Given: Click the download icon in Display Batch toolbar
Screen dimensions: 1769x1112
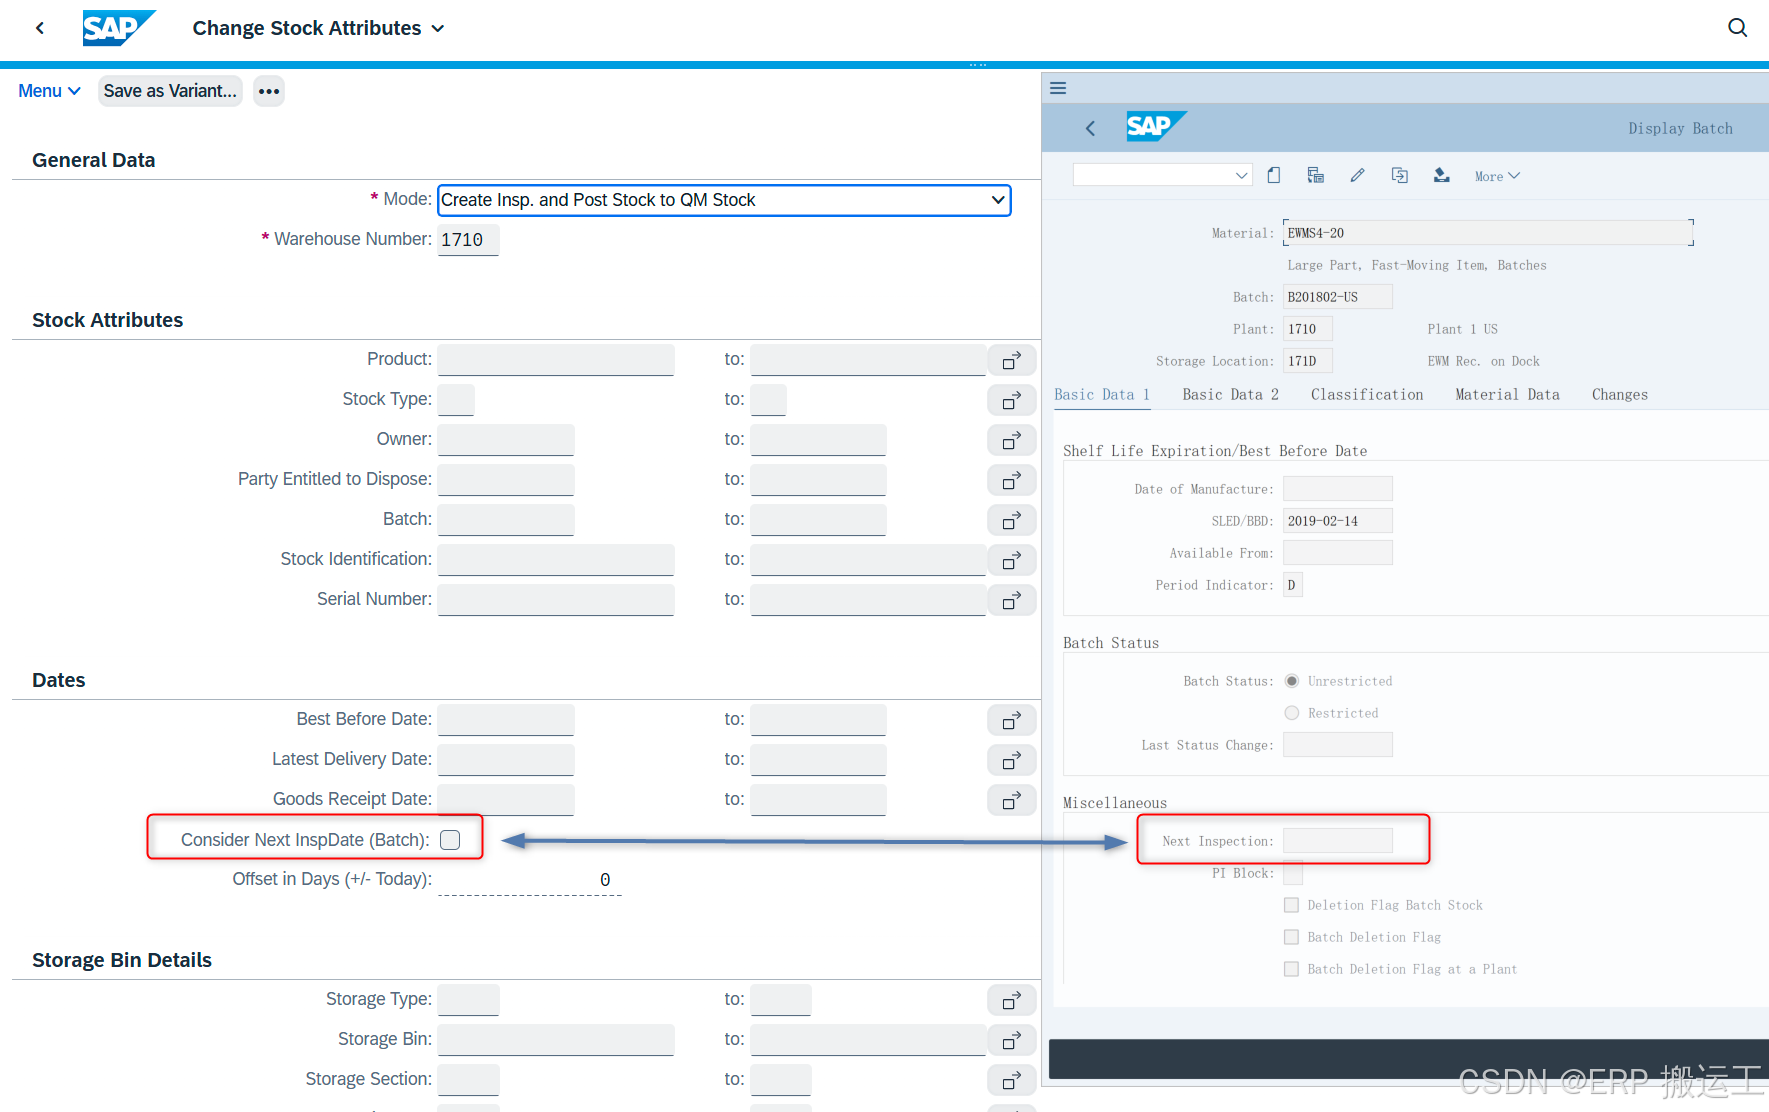Looking at the screenshot, I should [x=1441, y=175].
